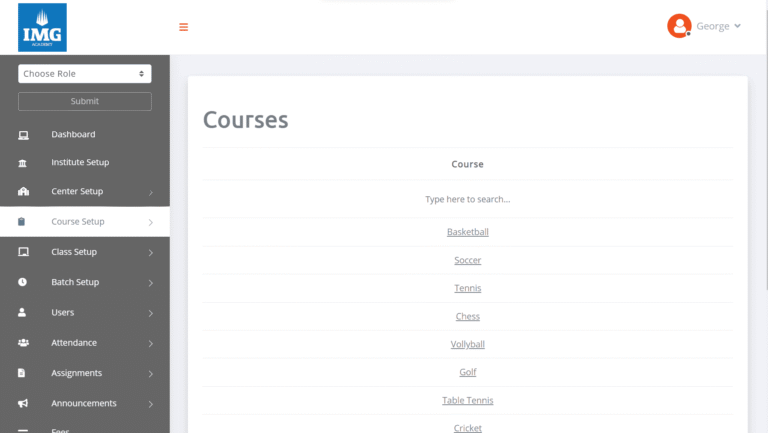768x433 pixels.
Task: Click the Dashboard laptop icon
Action: [x=23, y=135]
